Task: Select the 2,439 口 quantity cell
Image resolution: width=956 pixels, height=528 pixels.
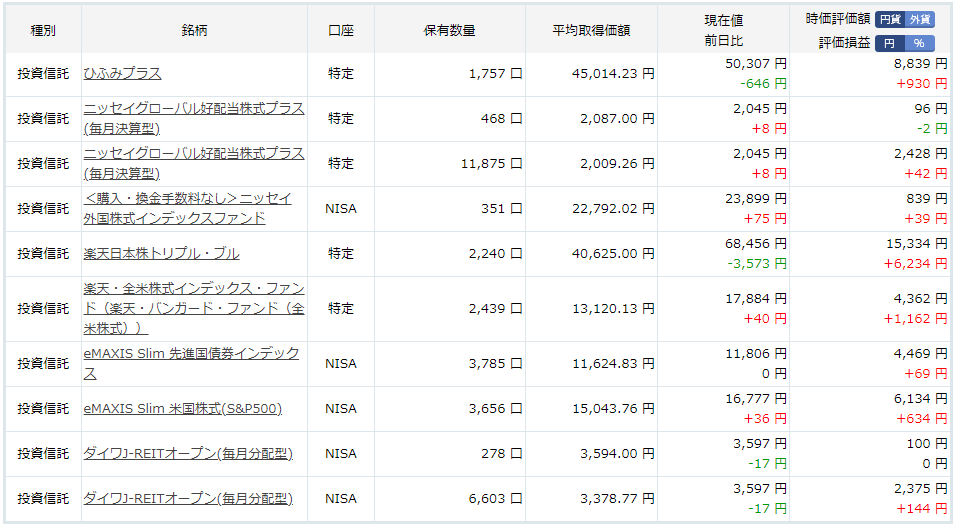Action: click(495, 309)
